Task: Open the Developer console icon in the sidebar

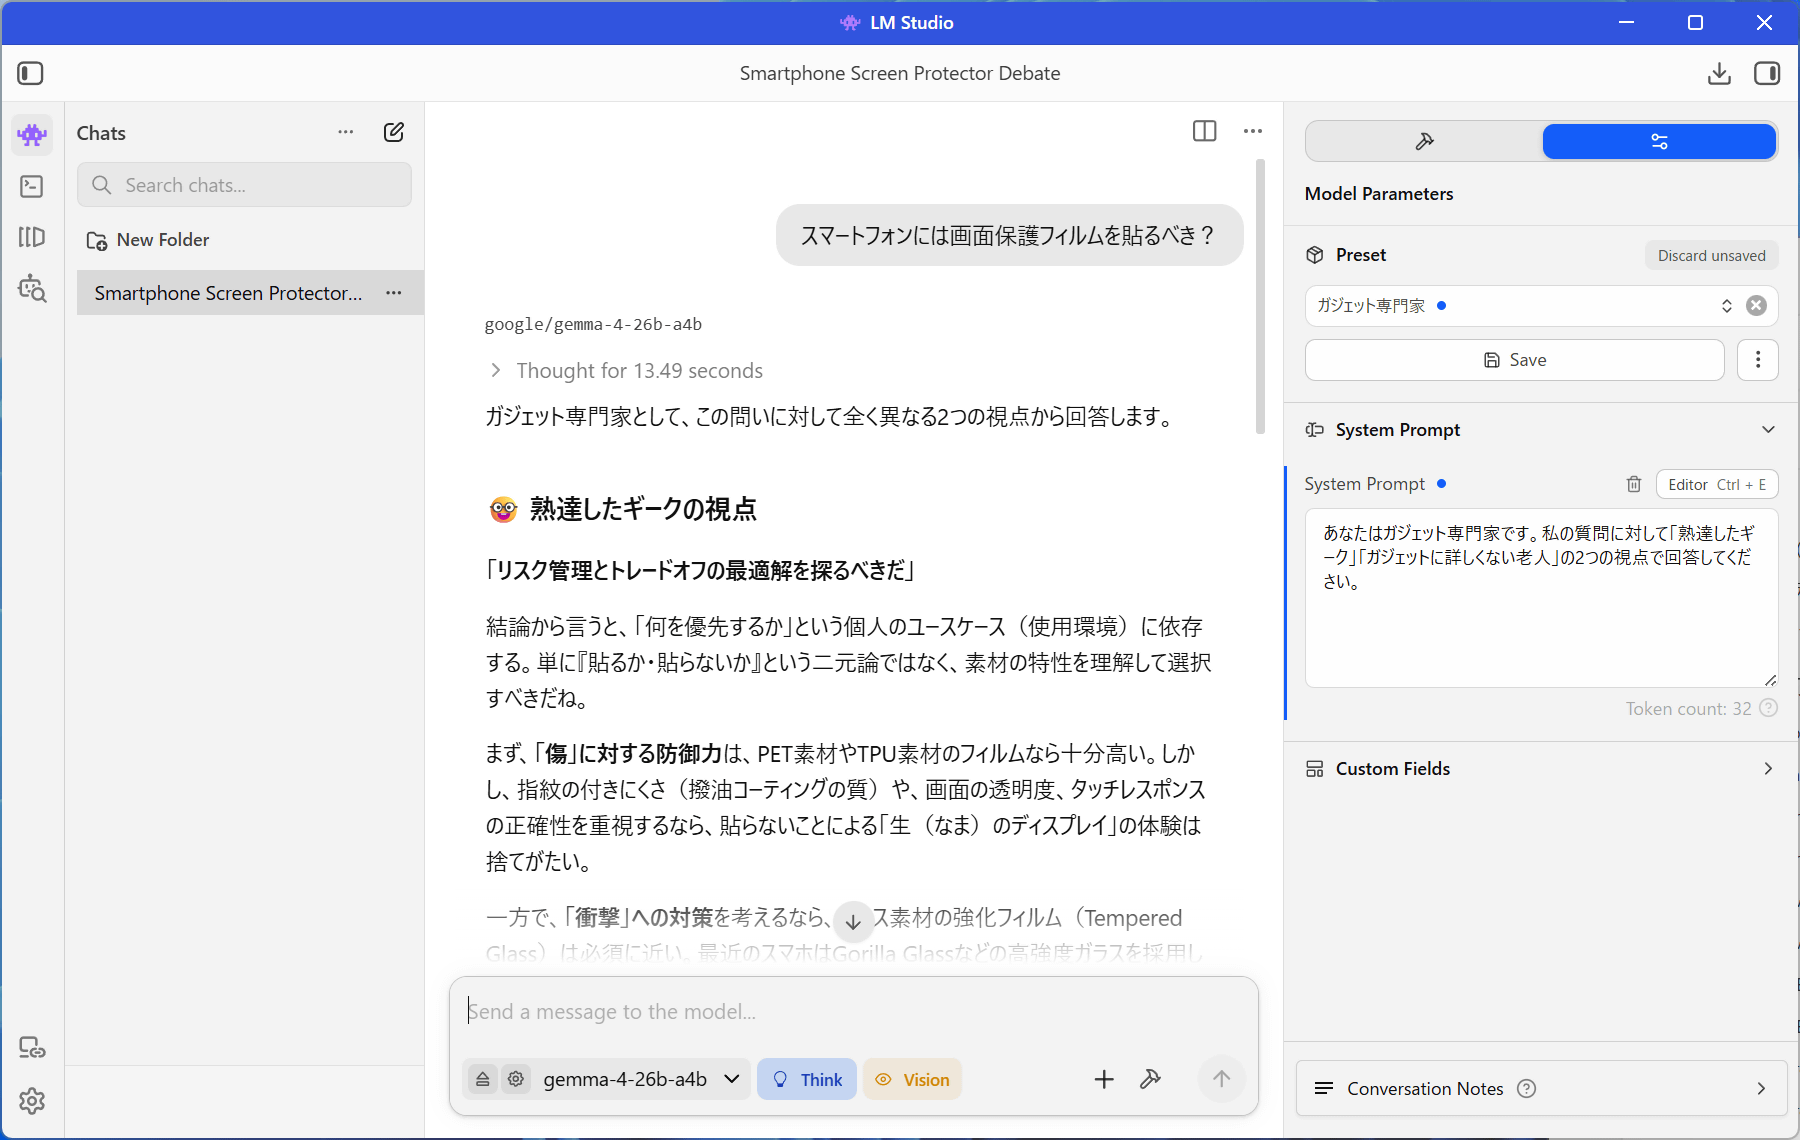Action: point(32,186)
